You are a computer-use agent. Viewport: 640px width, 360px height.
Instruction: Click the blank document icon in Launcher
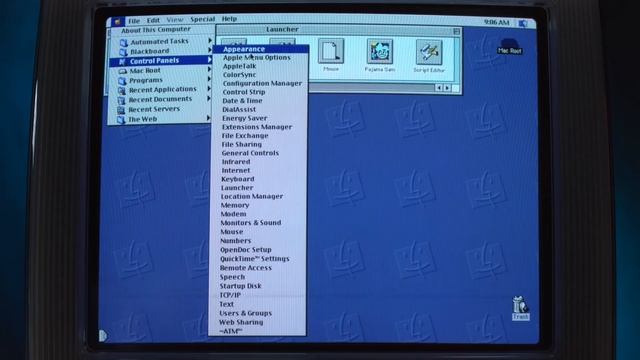[331, 51]
